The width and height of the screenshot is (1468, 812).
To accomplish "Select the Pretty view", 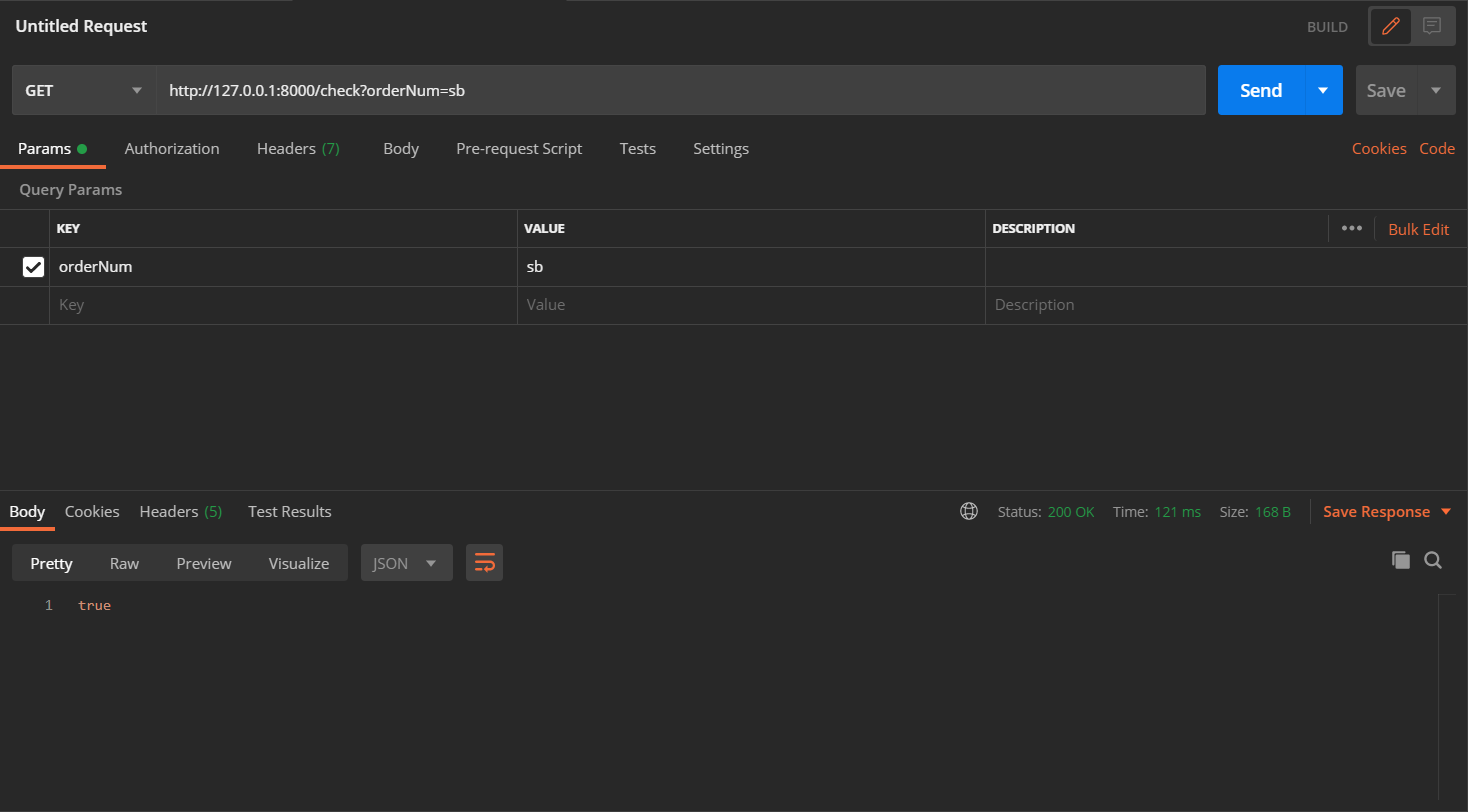I will point(51,563).
